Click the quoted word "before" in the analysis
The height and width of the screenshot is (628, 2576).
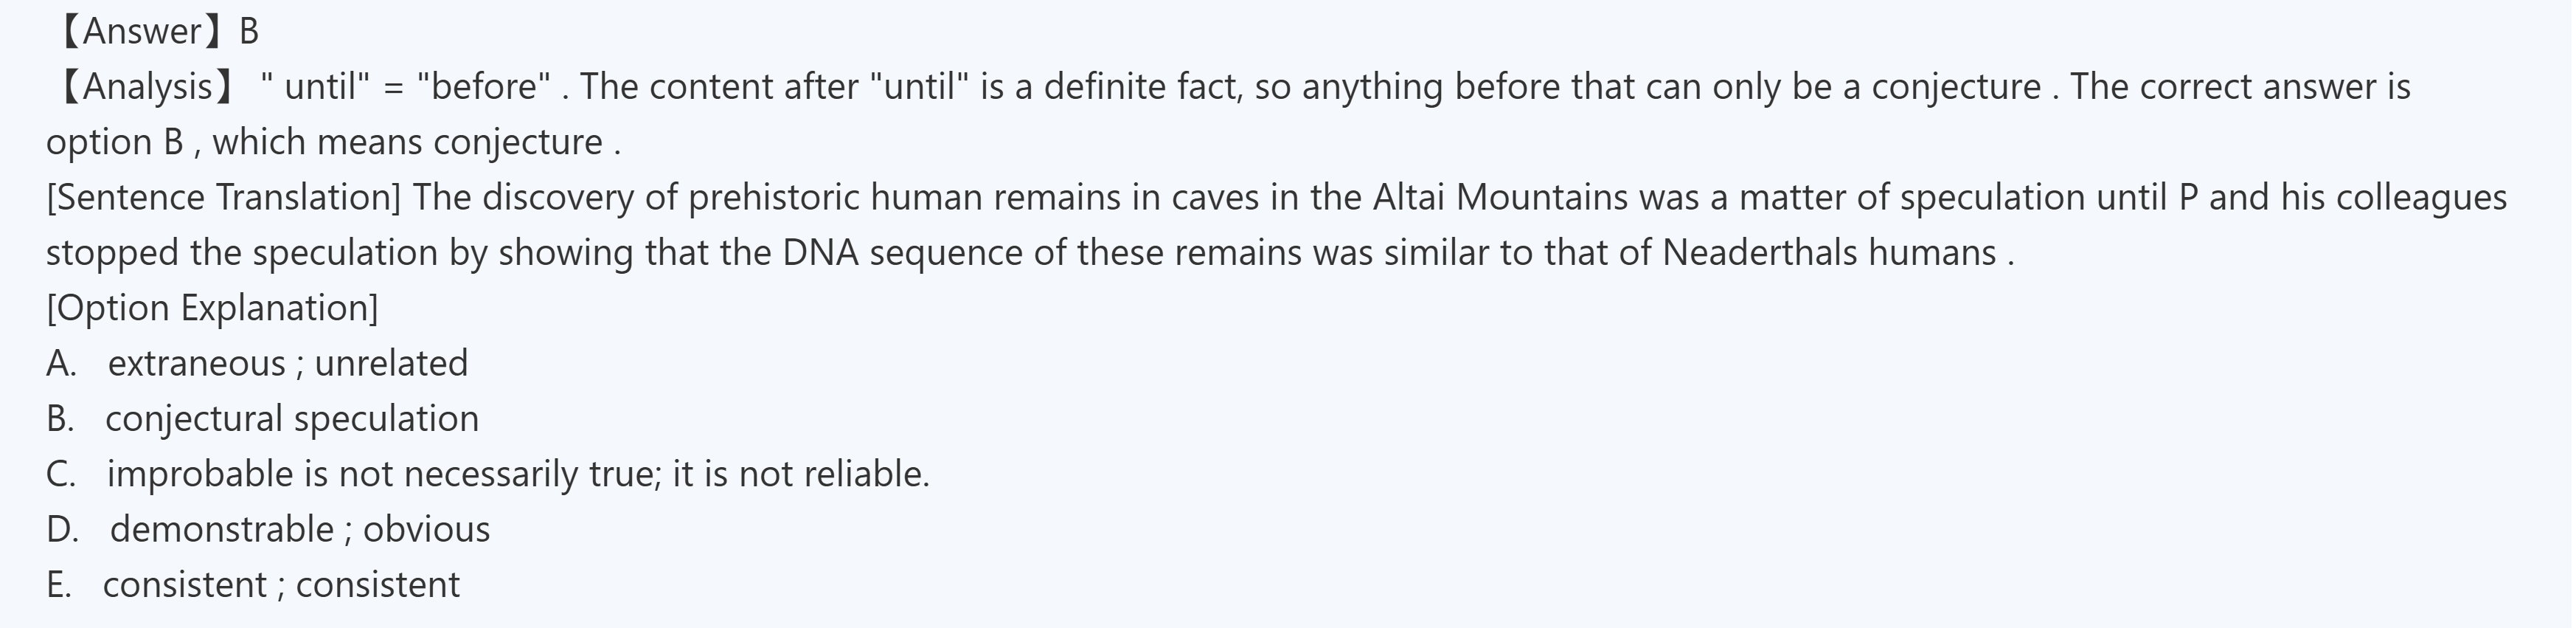[484, 87]
